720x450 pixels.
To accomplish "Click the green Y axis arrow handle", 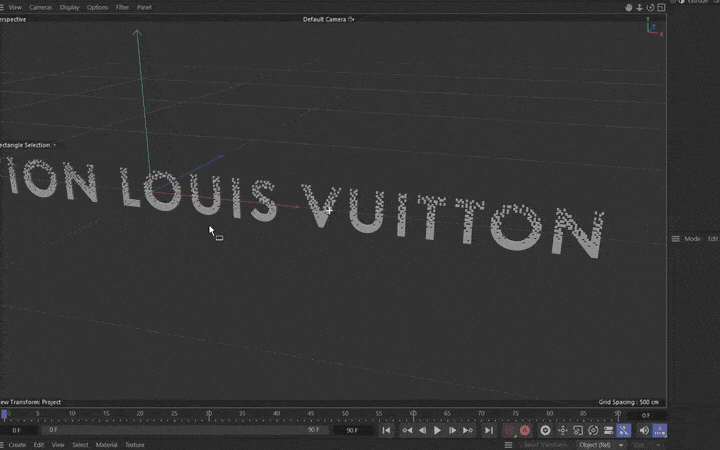I will 137,33.
